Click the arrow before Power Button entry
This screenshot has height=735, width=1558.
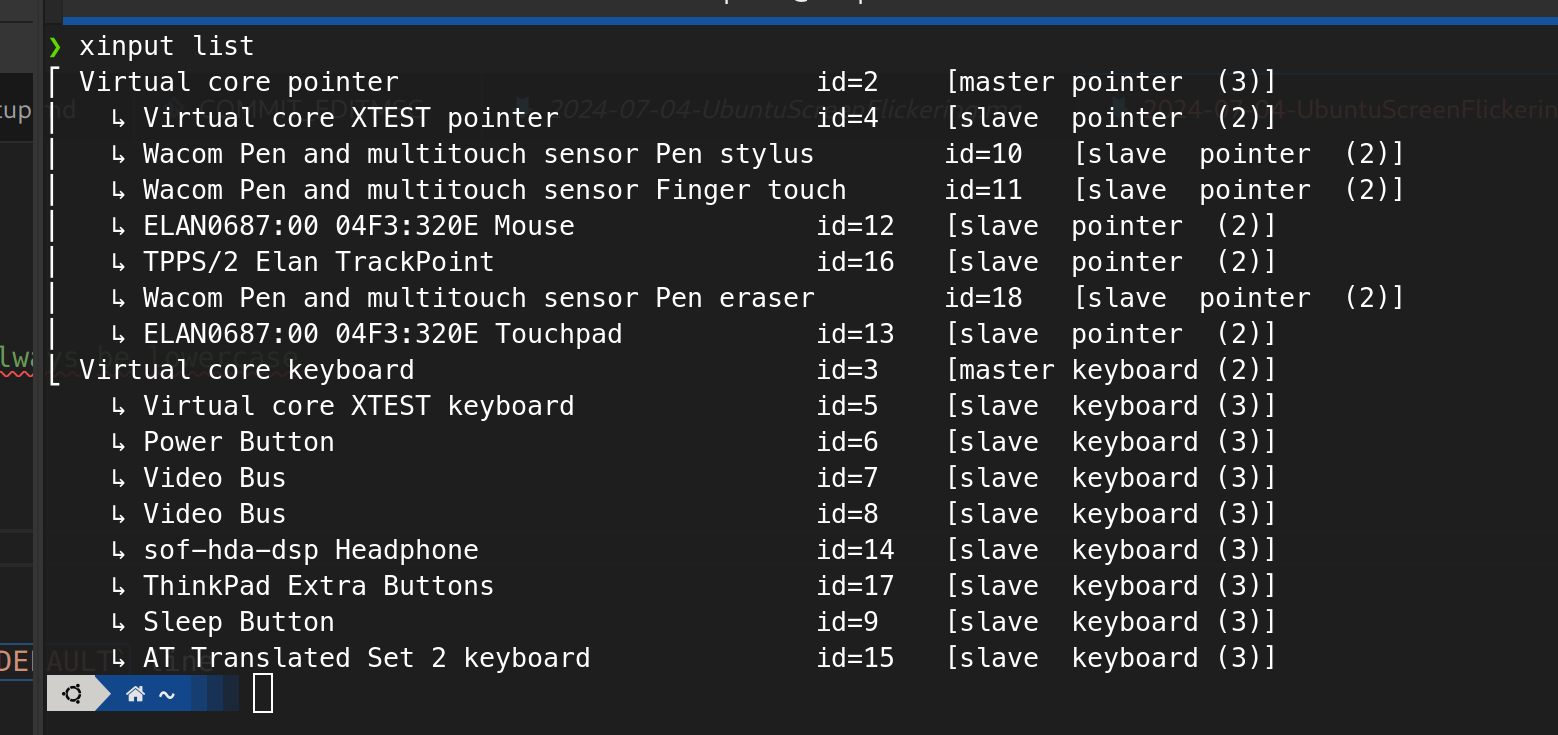119,443
